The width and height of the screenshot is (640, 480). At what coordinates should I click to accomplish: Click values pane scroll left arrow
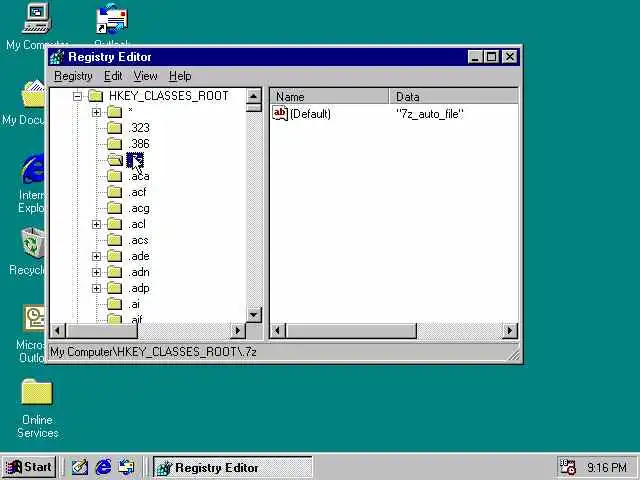[278, 331]
